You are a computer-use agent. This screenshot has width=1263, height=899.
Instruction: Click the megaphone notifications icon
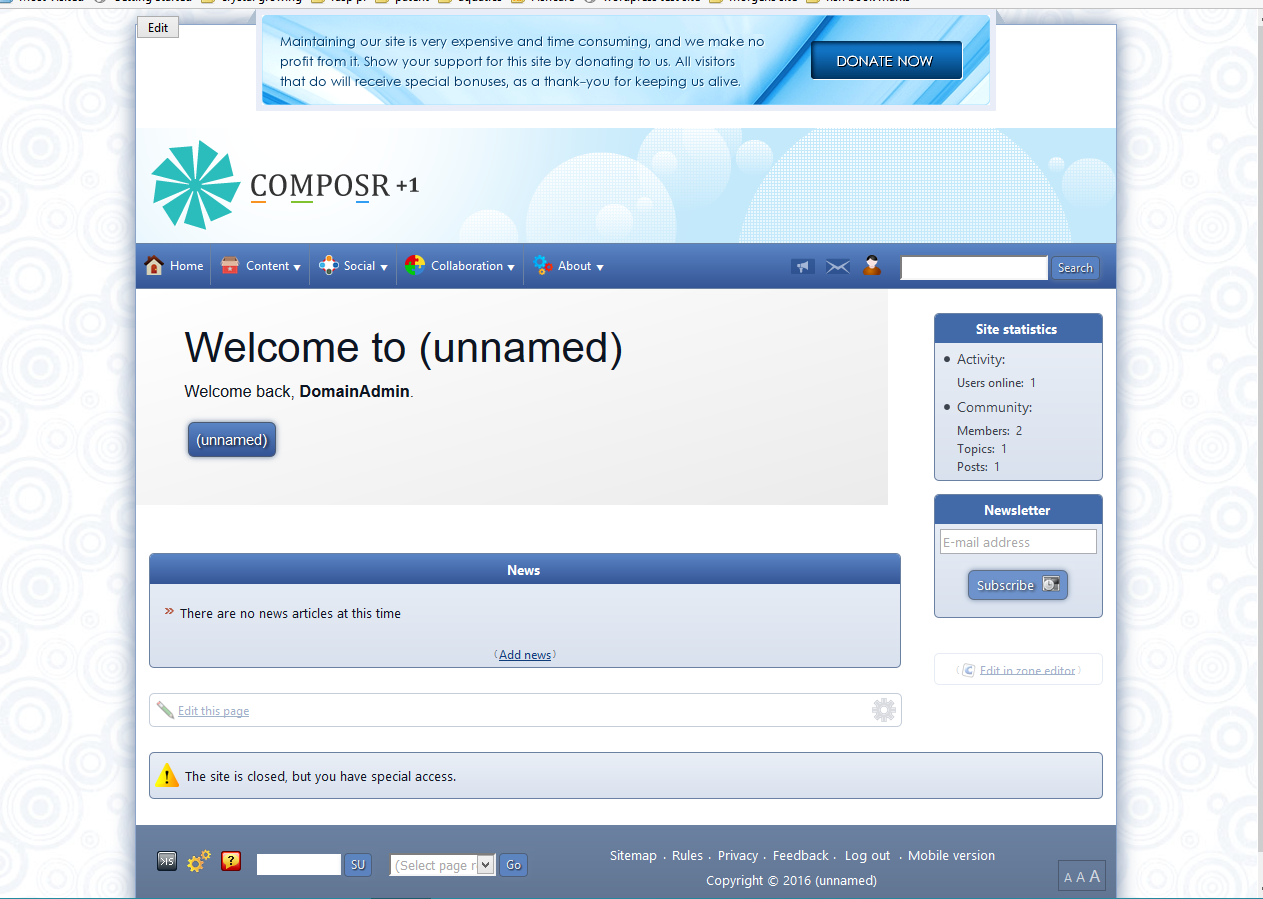802,267
